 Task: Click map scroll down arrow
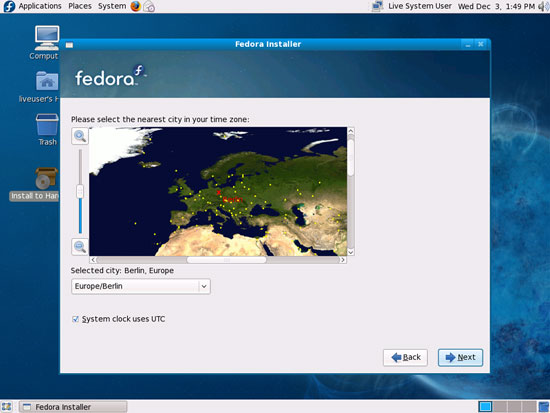tap(351, 252)
